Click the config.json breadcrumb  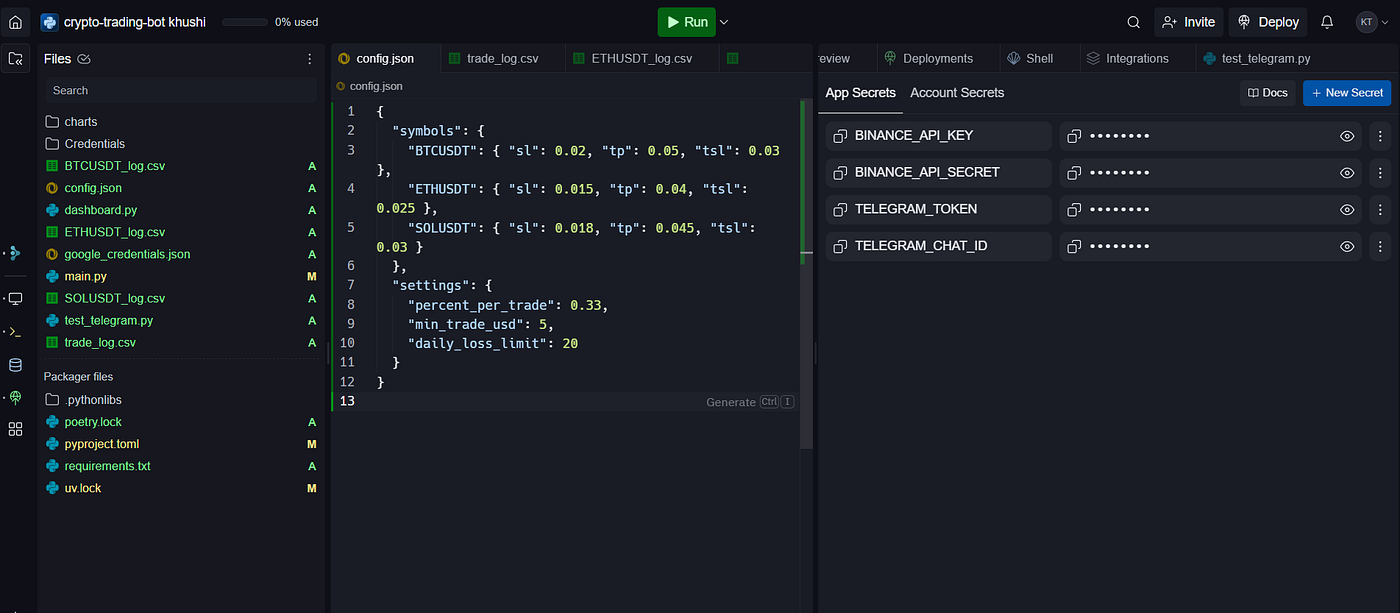(370, 87)
